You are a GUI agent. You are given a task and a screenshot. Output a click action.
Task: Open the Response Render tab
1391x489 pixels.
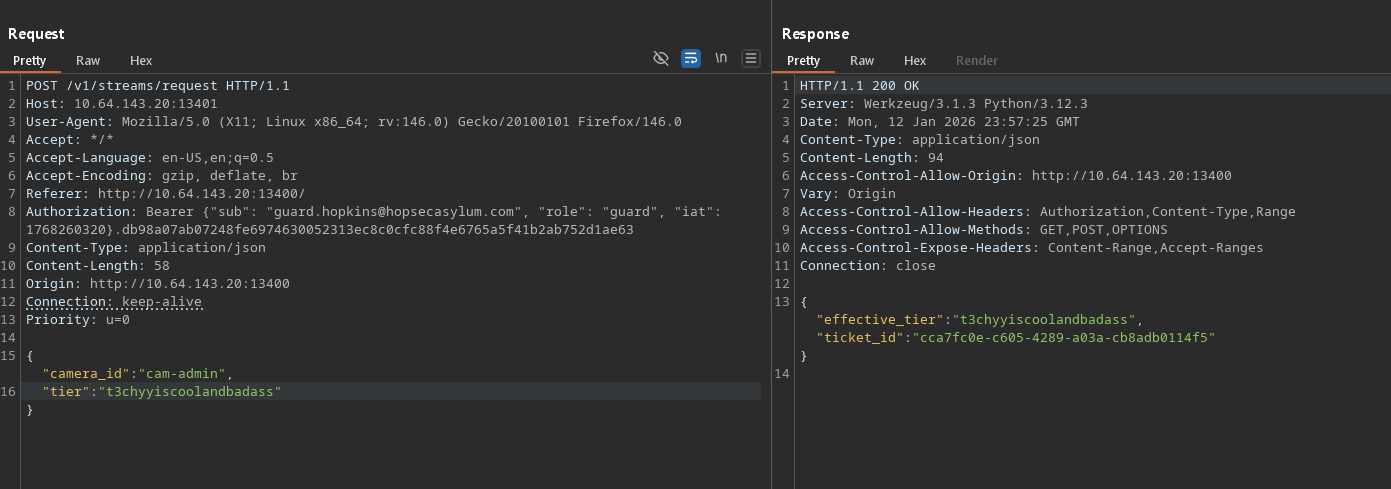coord(977,61)
